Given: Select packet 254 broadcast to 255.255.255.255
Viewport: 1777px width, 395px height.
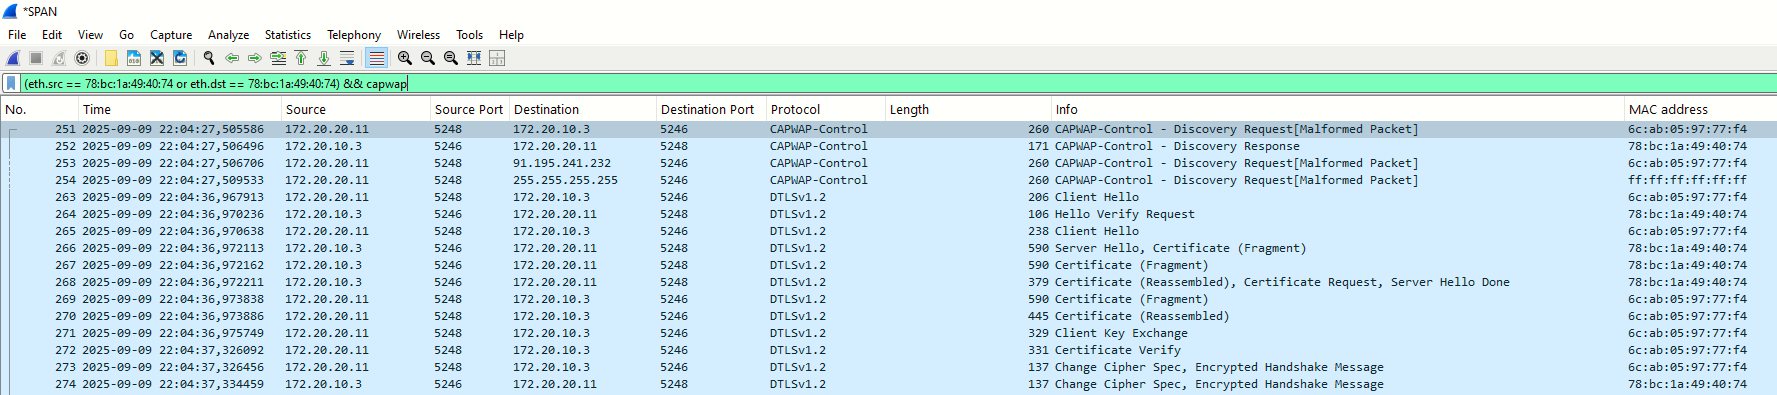Looking at the screenshot, I should coord(888,180).
